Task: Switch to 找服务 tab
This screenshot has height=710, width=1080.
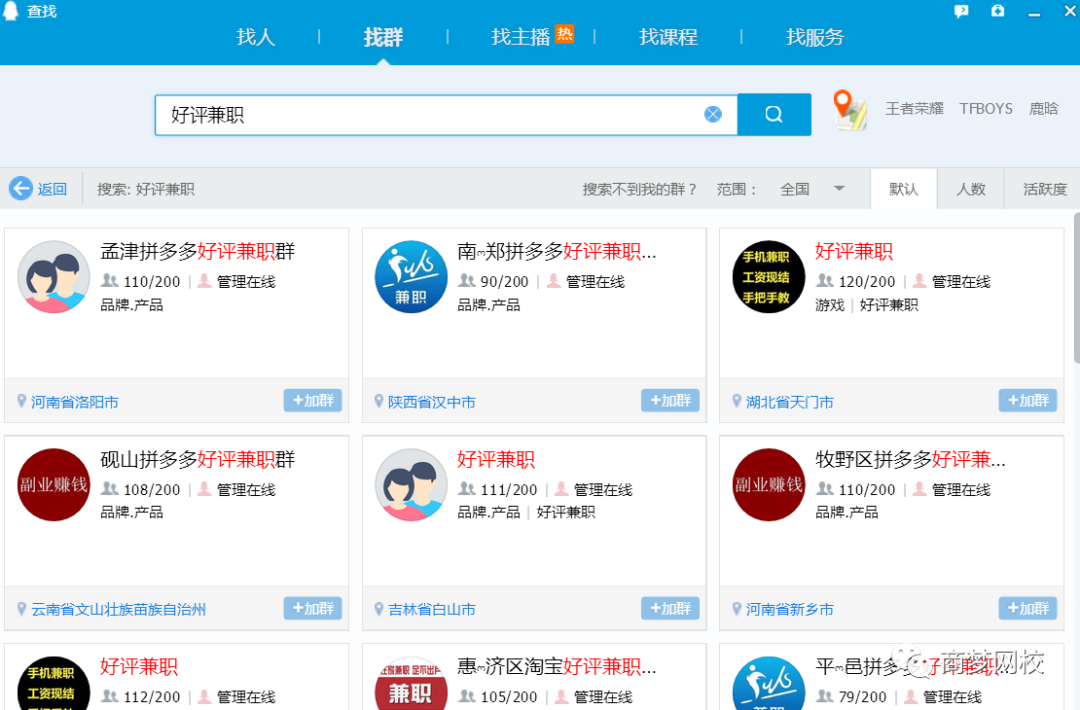Action: point(815,36)
